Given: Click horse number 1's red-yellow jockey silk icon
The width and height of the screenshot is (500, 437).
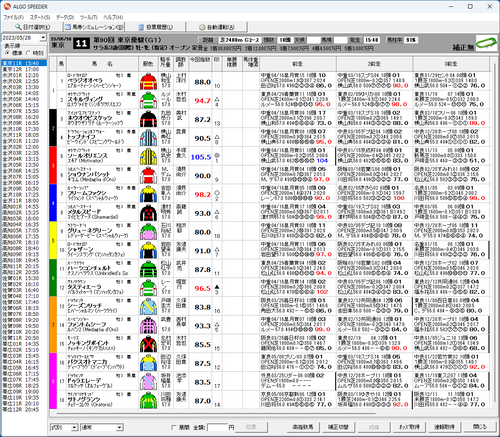Looking at the screenshot, I should click(x=148, y=82).
